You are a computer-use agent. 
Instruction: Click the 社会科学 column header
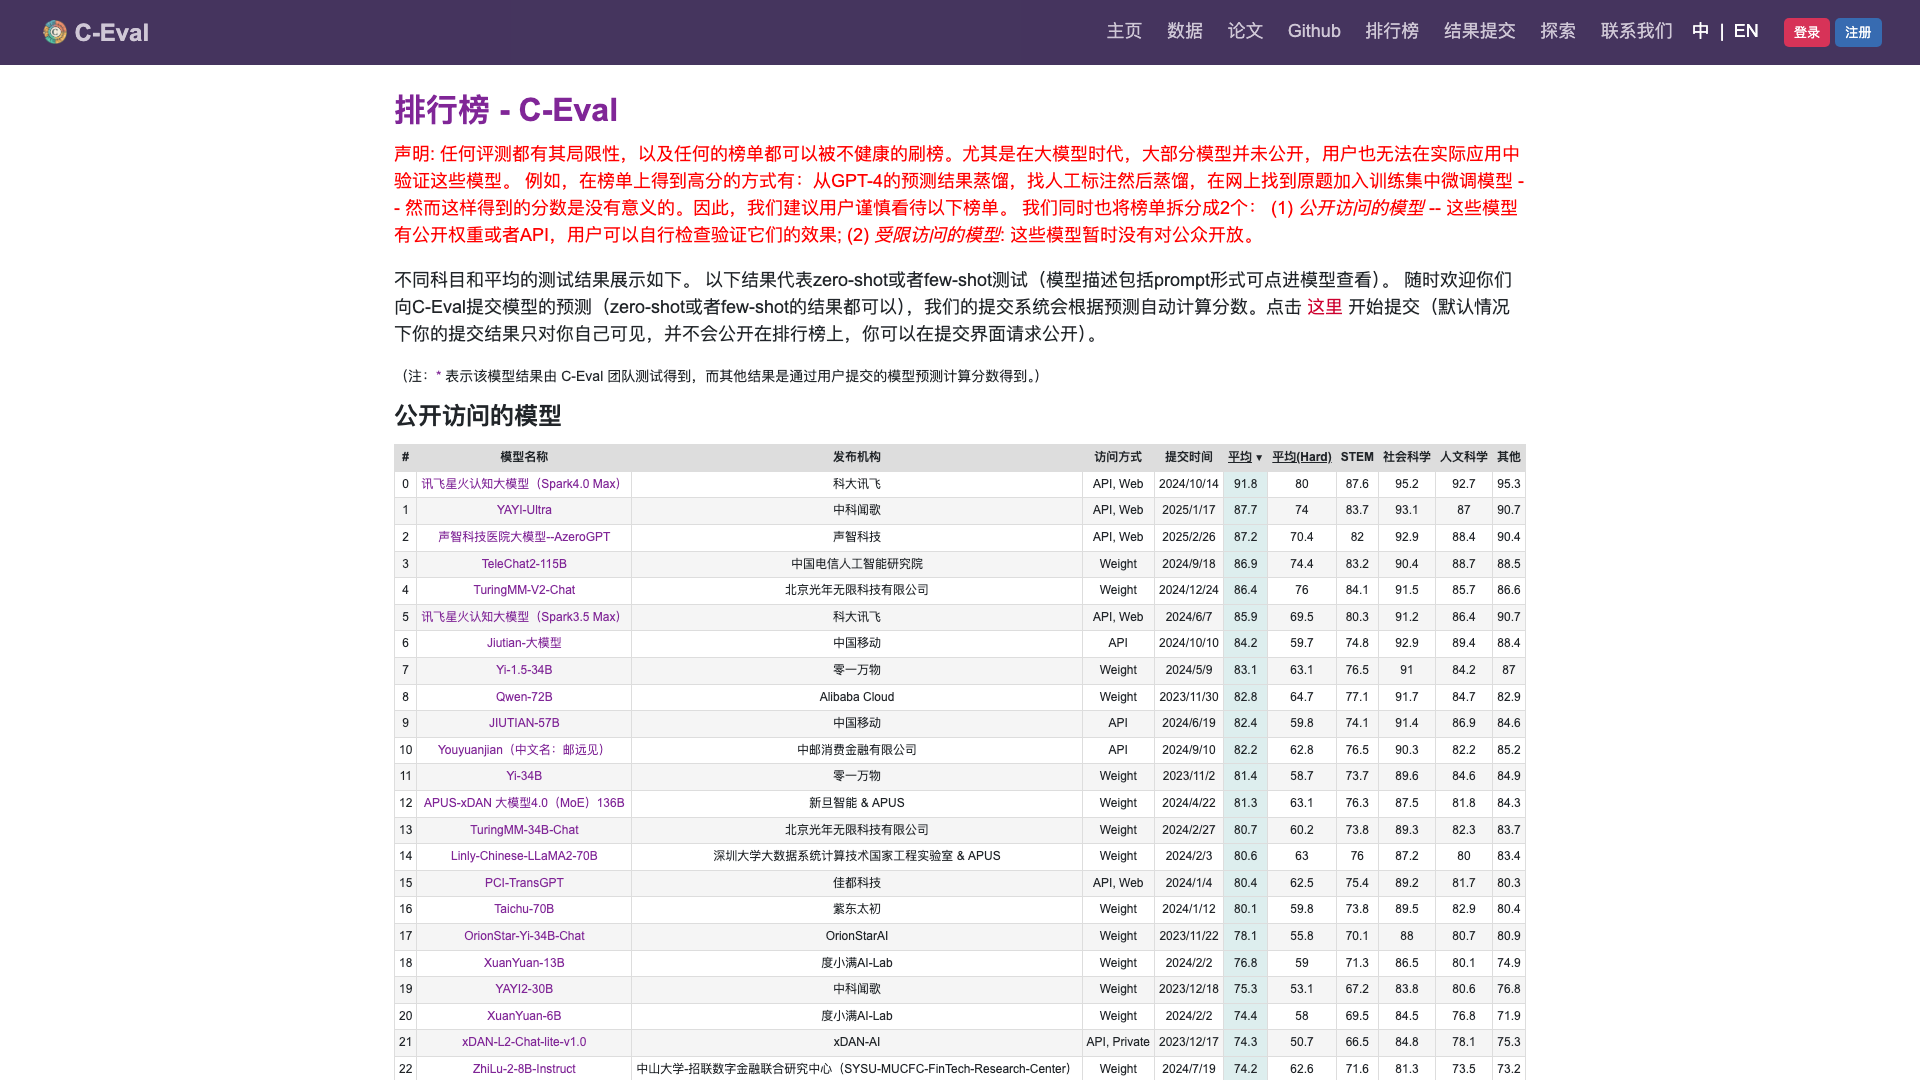(1407, 457)
